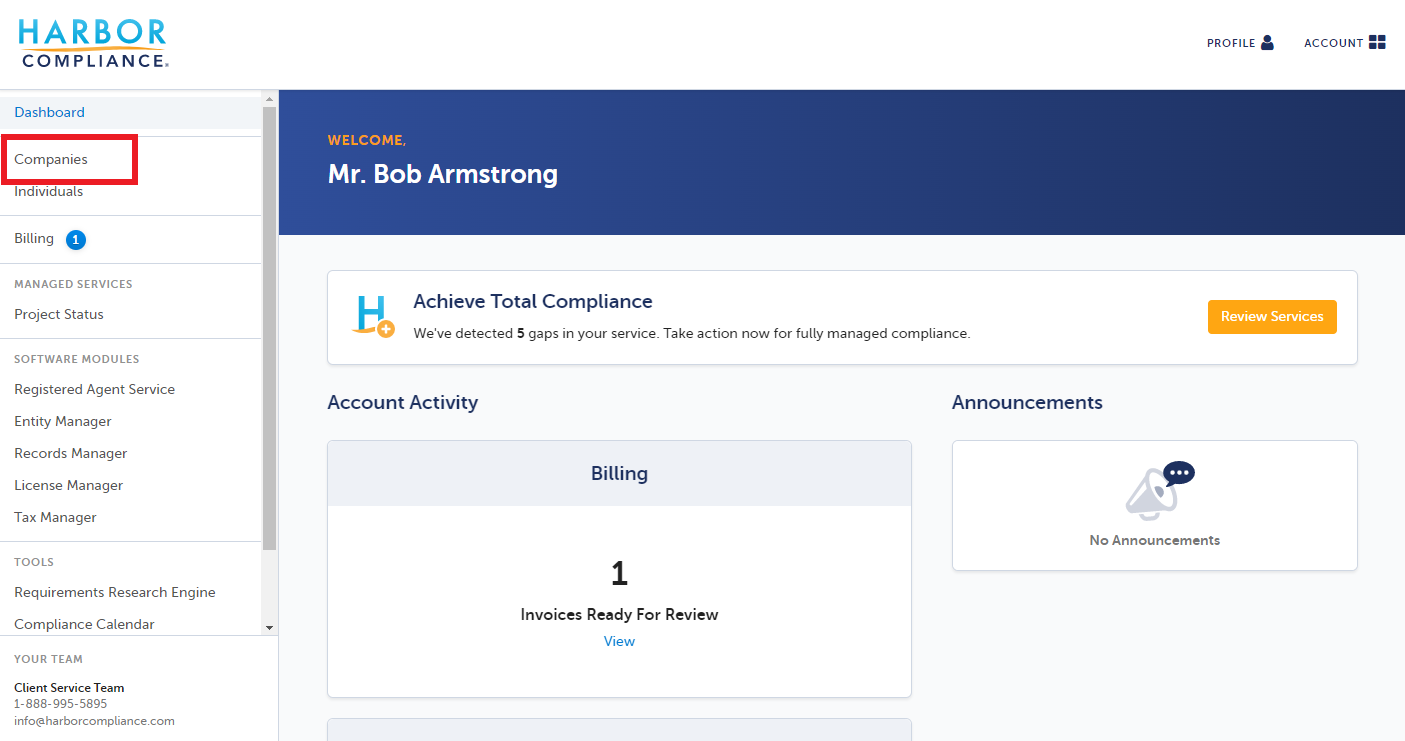Screen dimensions: 1405x741
Task: Open the Account grid icon
Action: point(1377,42)
